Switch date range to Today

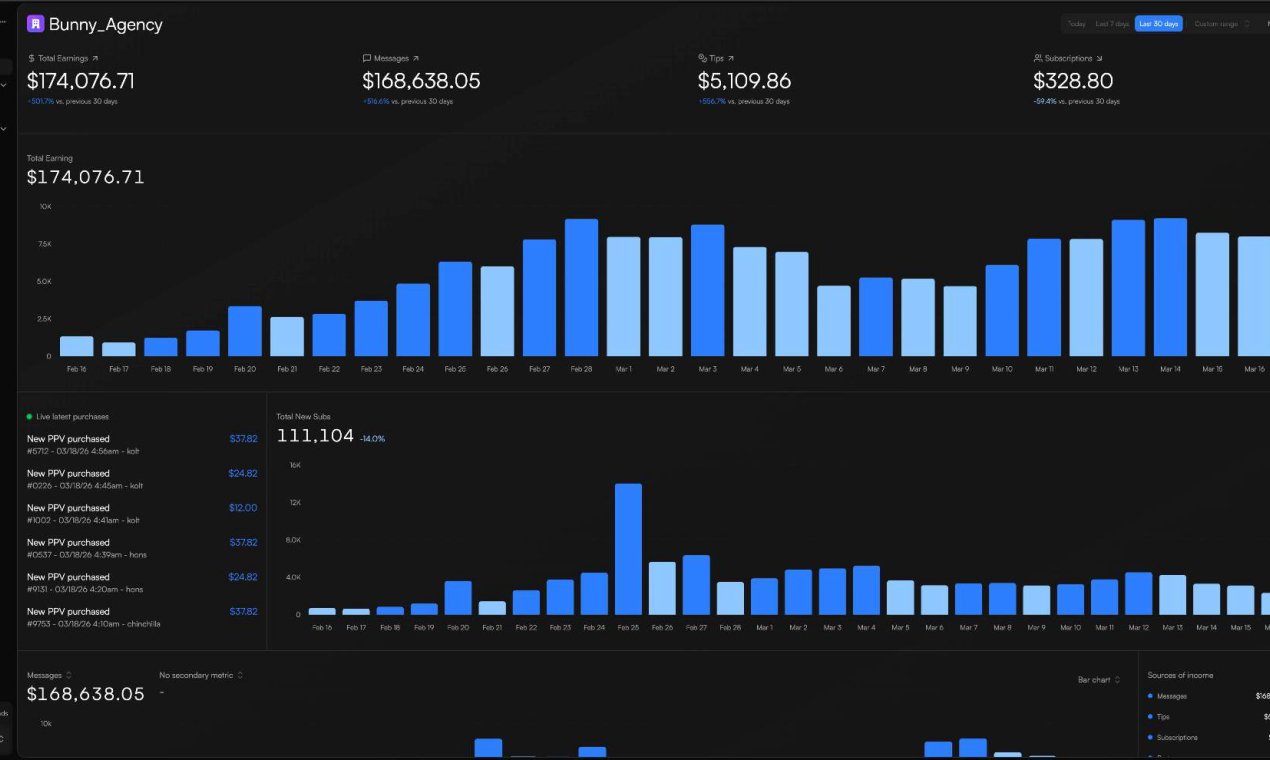(x=1076, y=24)
